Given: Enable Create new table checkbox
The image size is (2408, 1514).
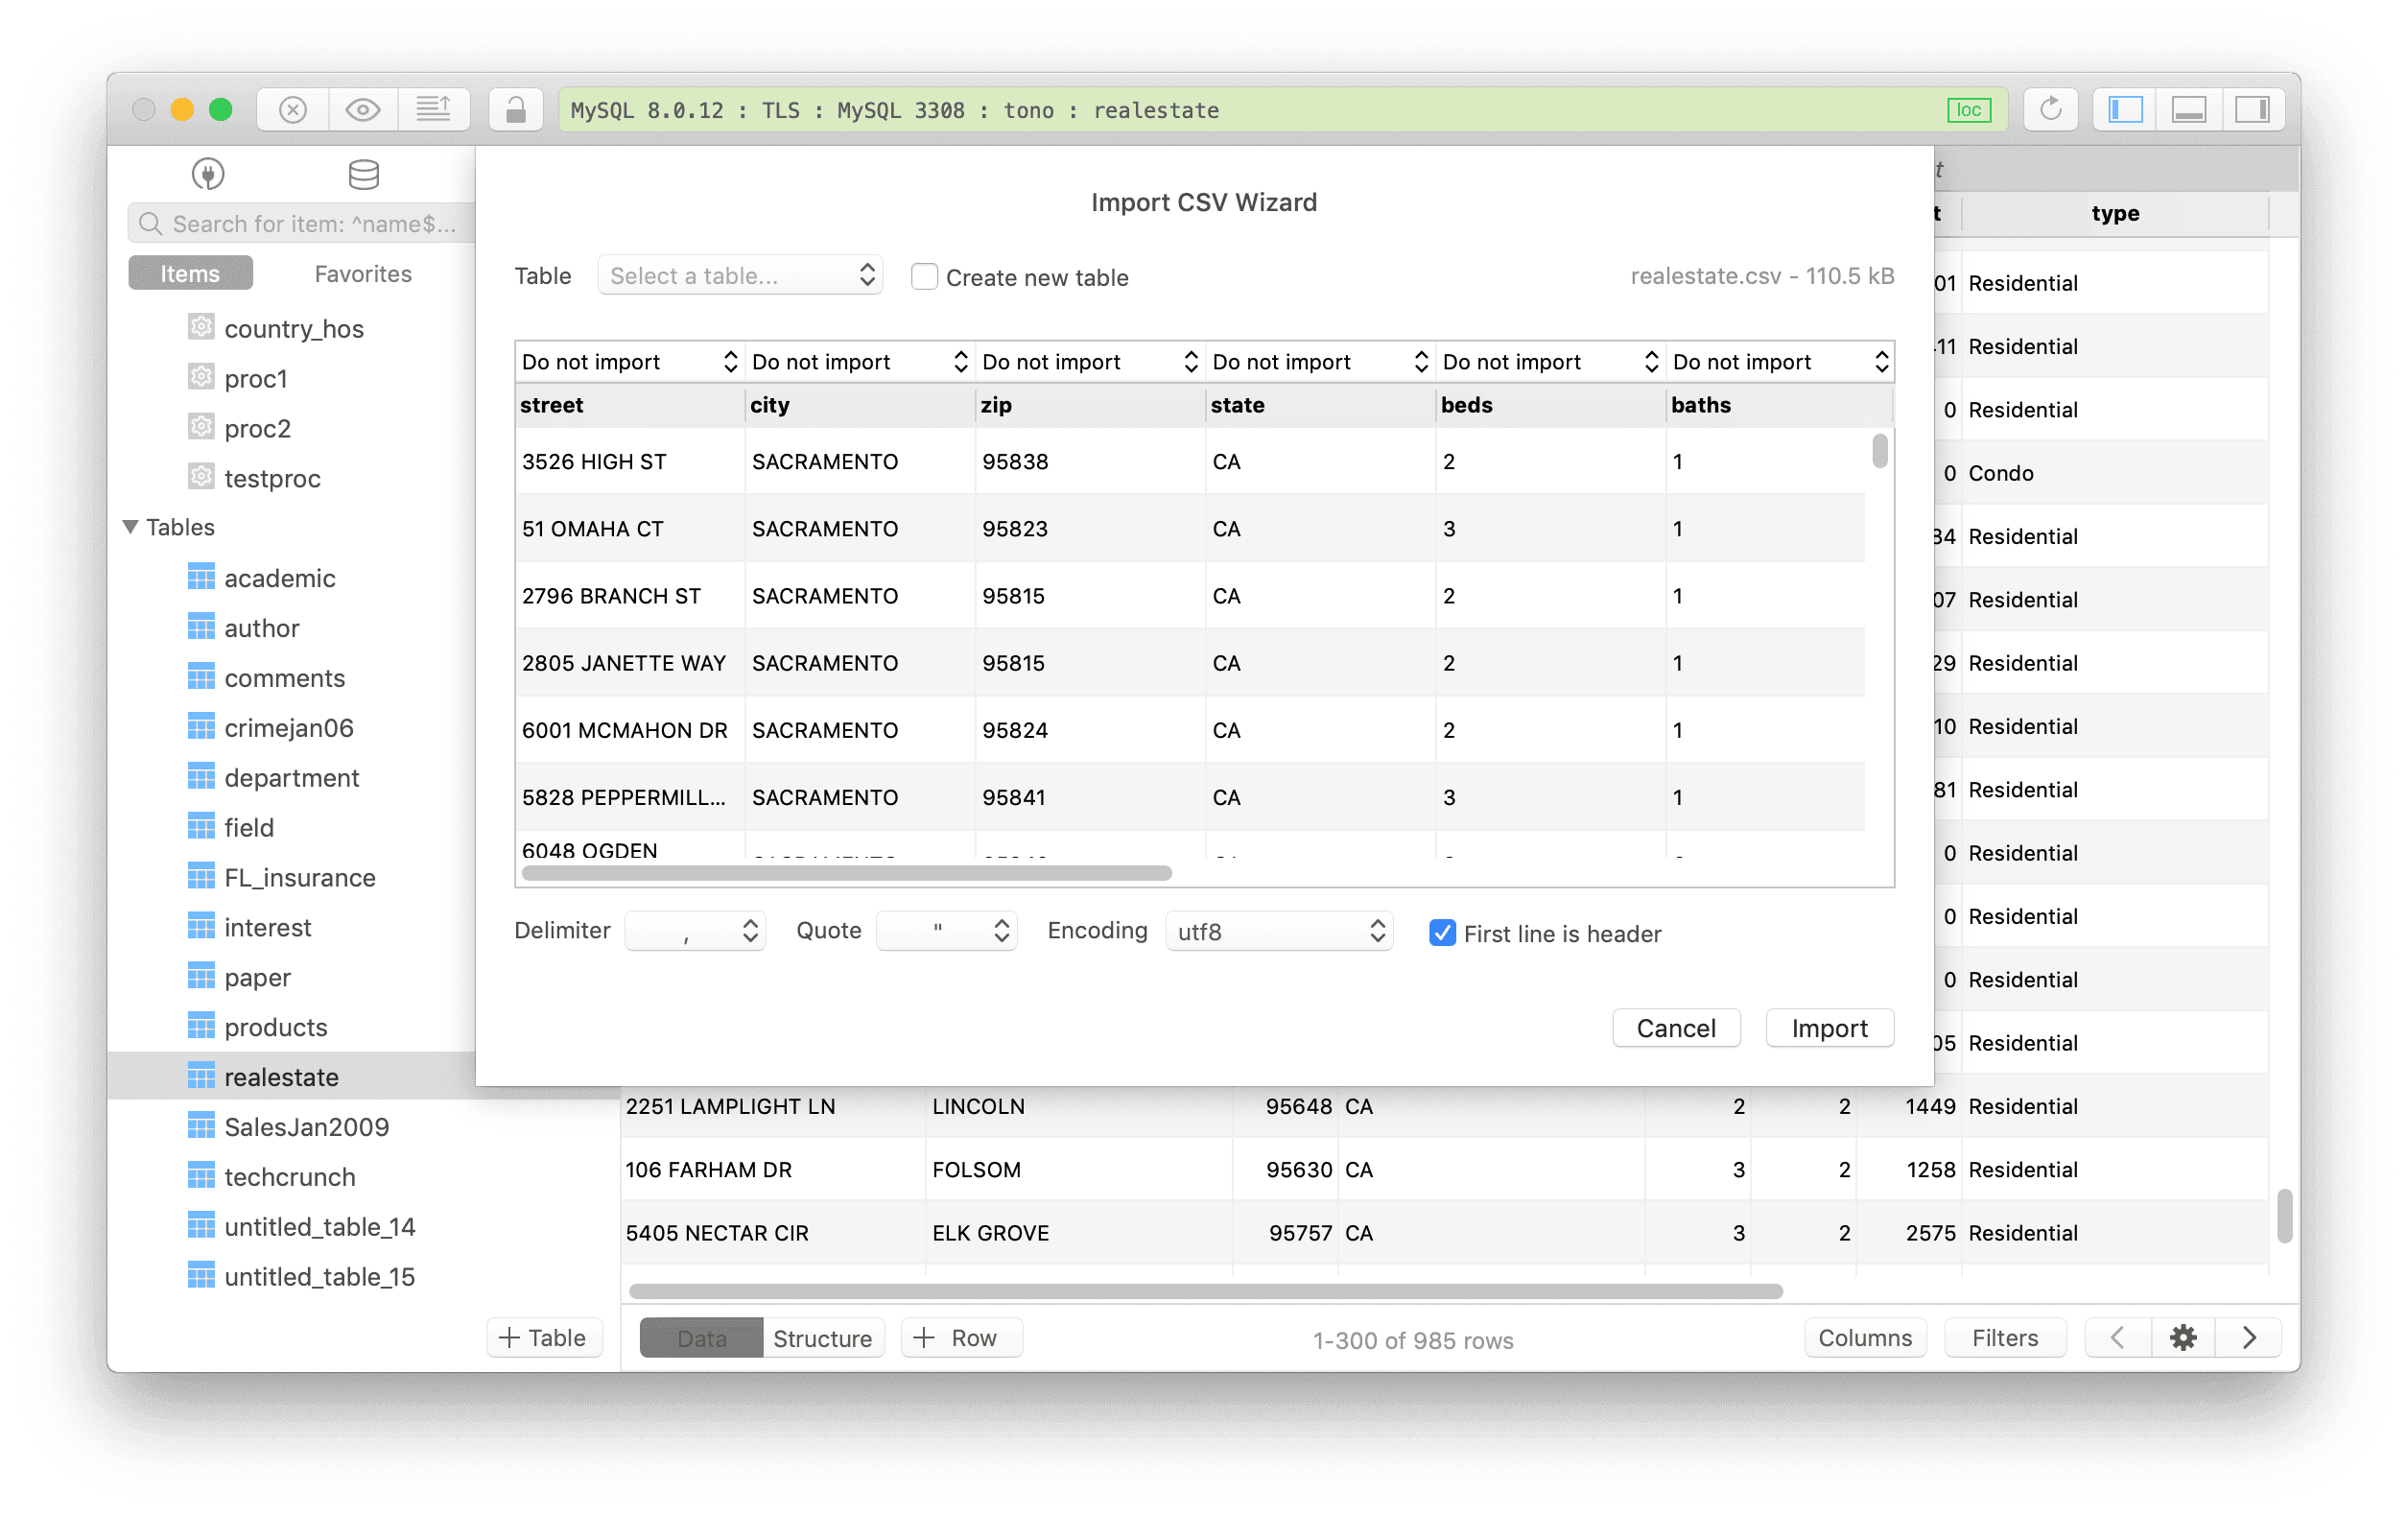Looking at the screenshot, I should [924, 276].
